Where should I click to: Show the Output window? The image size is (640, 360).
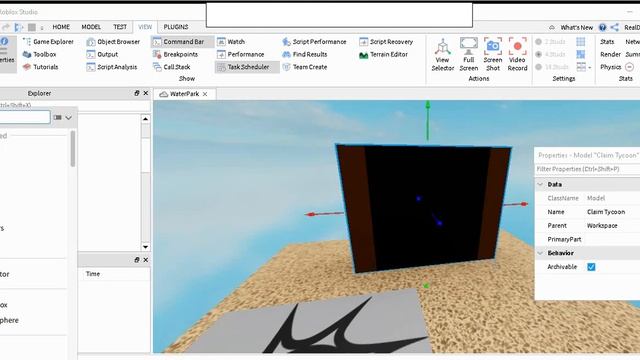(x=102, y=54)
